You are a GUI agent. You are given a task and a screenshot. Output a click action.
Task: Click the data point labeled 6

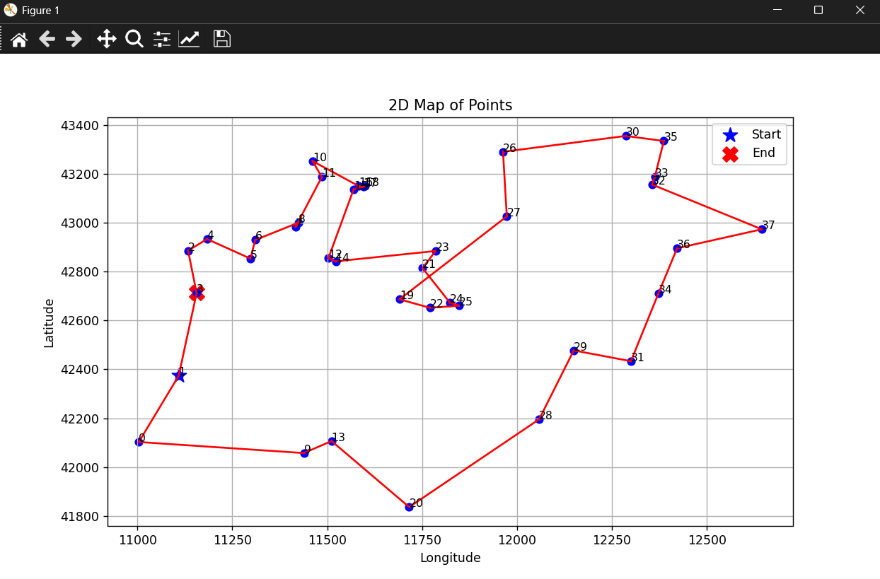pyautogui.click(x=255, y=240)
